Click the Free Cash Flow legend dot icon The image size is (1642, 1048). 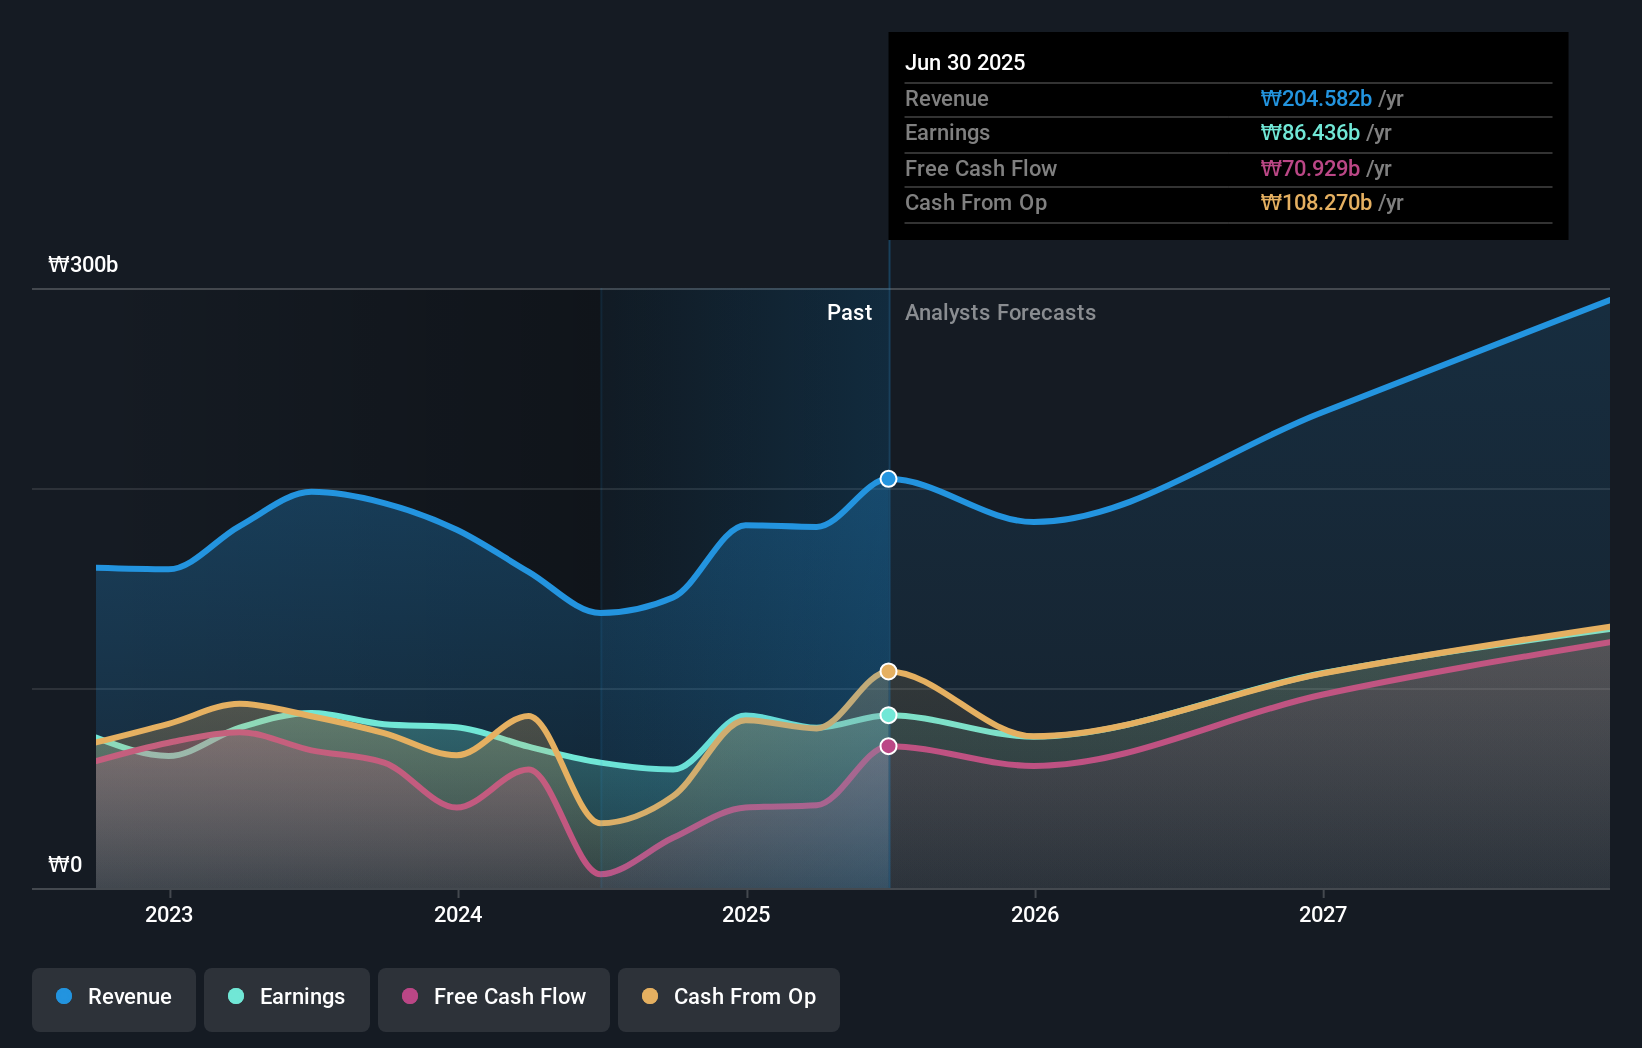410,997
